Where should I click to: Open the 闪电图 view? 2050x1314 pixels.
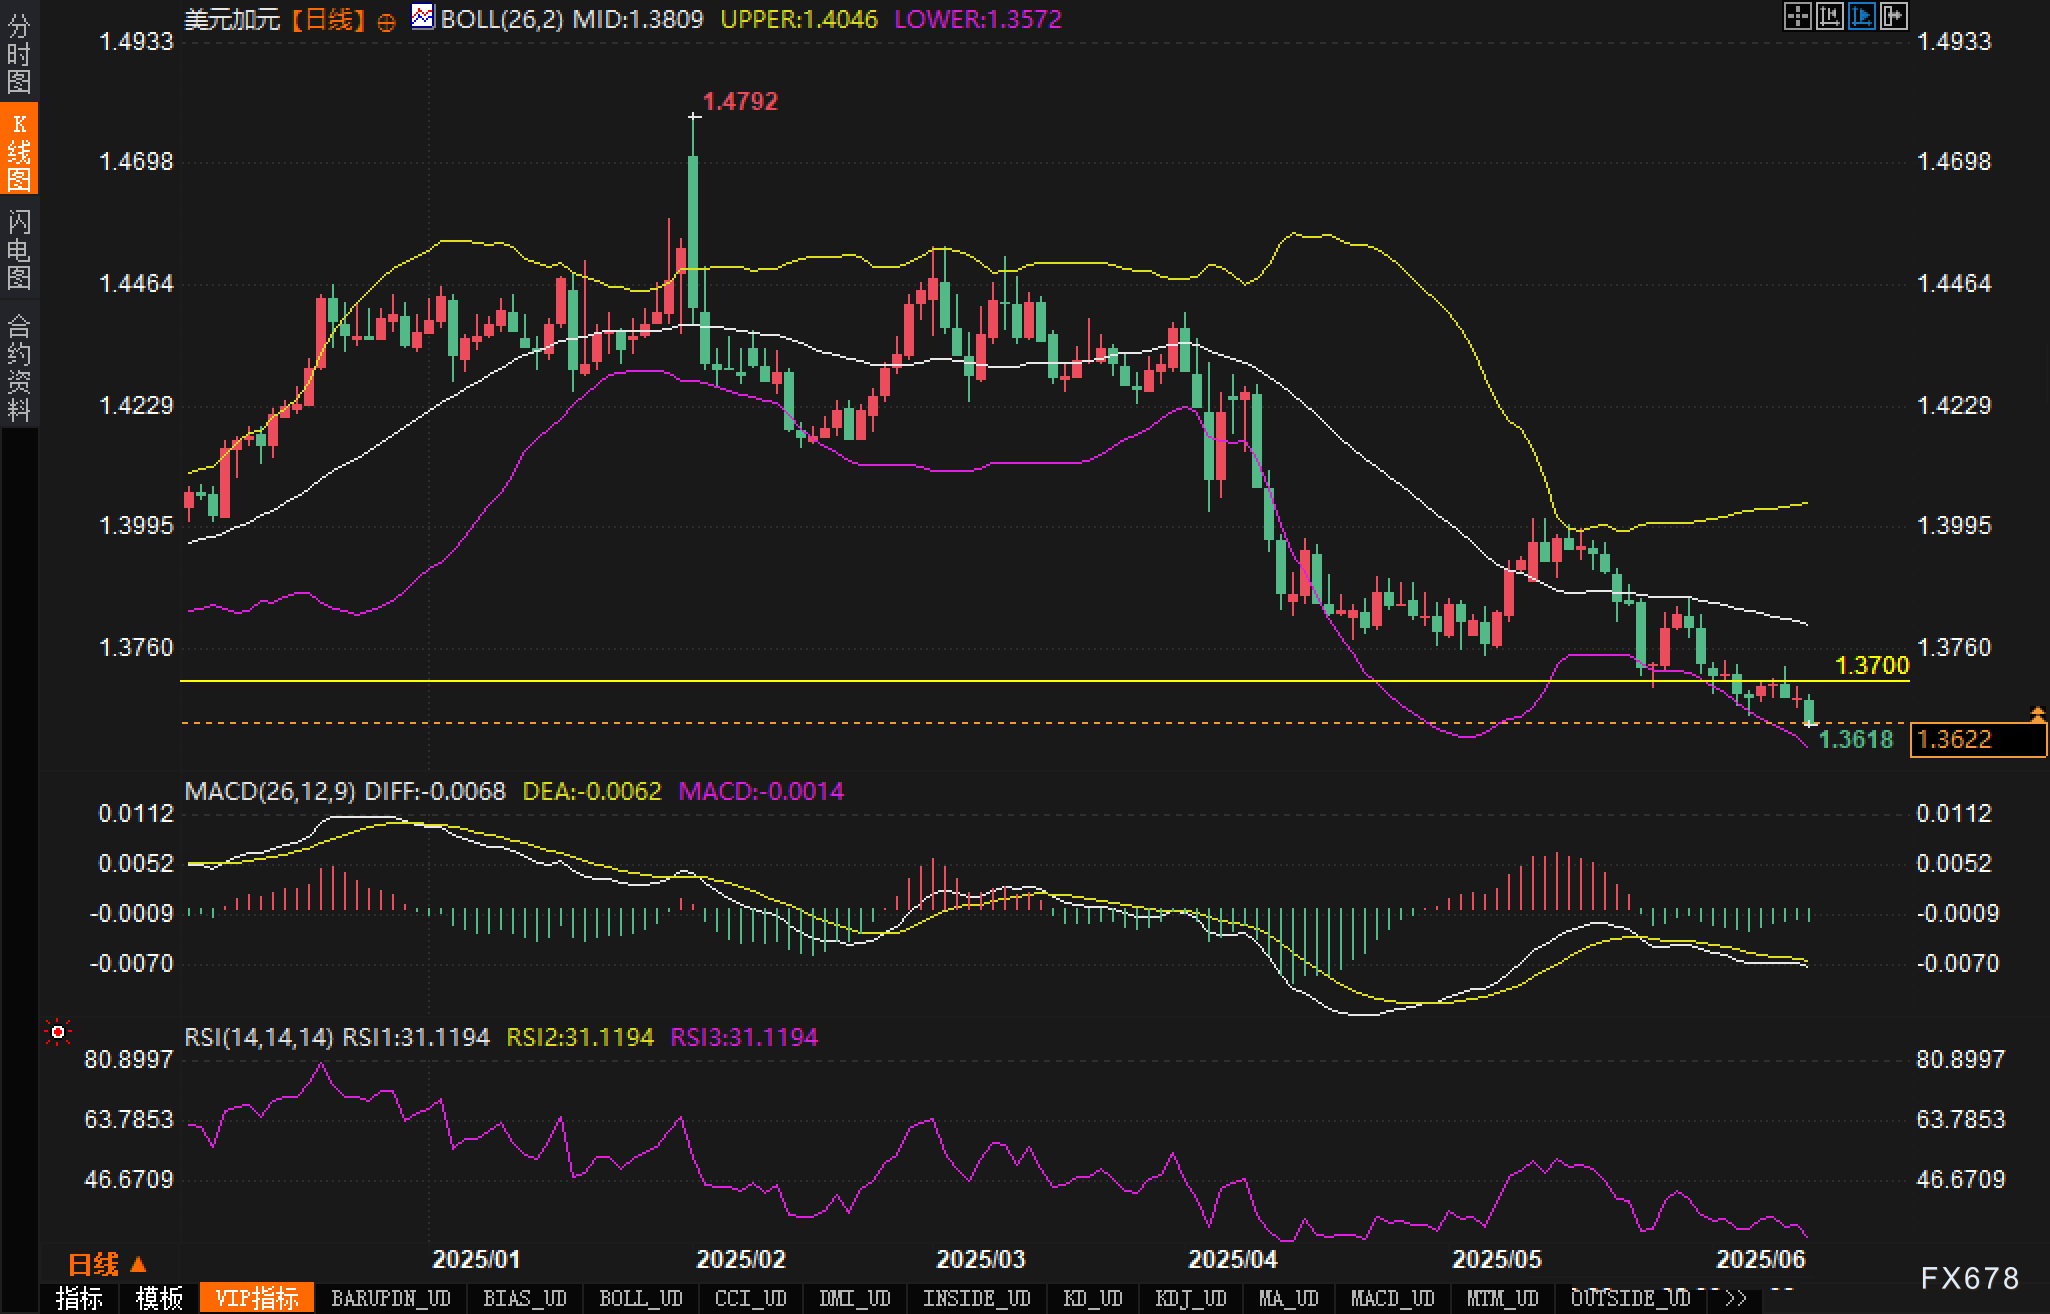[19, 249]
